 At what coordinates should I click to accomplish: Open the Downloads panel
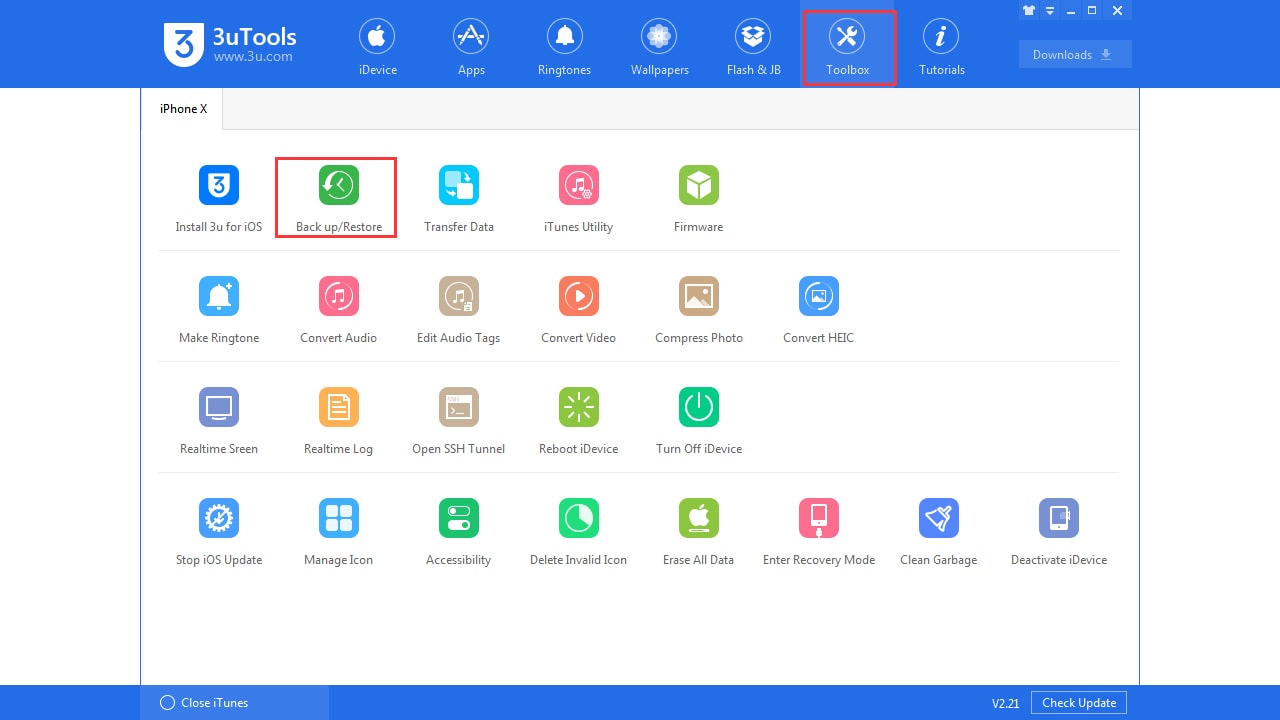(x=1075, y=55)
